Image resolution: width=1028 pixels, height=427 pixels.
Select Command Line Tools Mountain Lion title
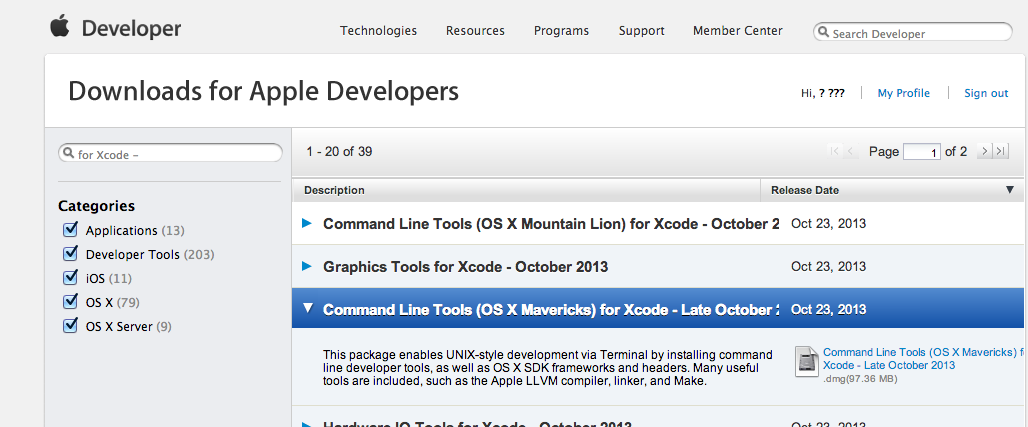[551, 224]
